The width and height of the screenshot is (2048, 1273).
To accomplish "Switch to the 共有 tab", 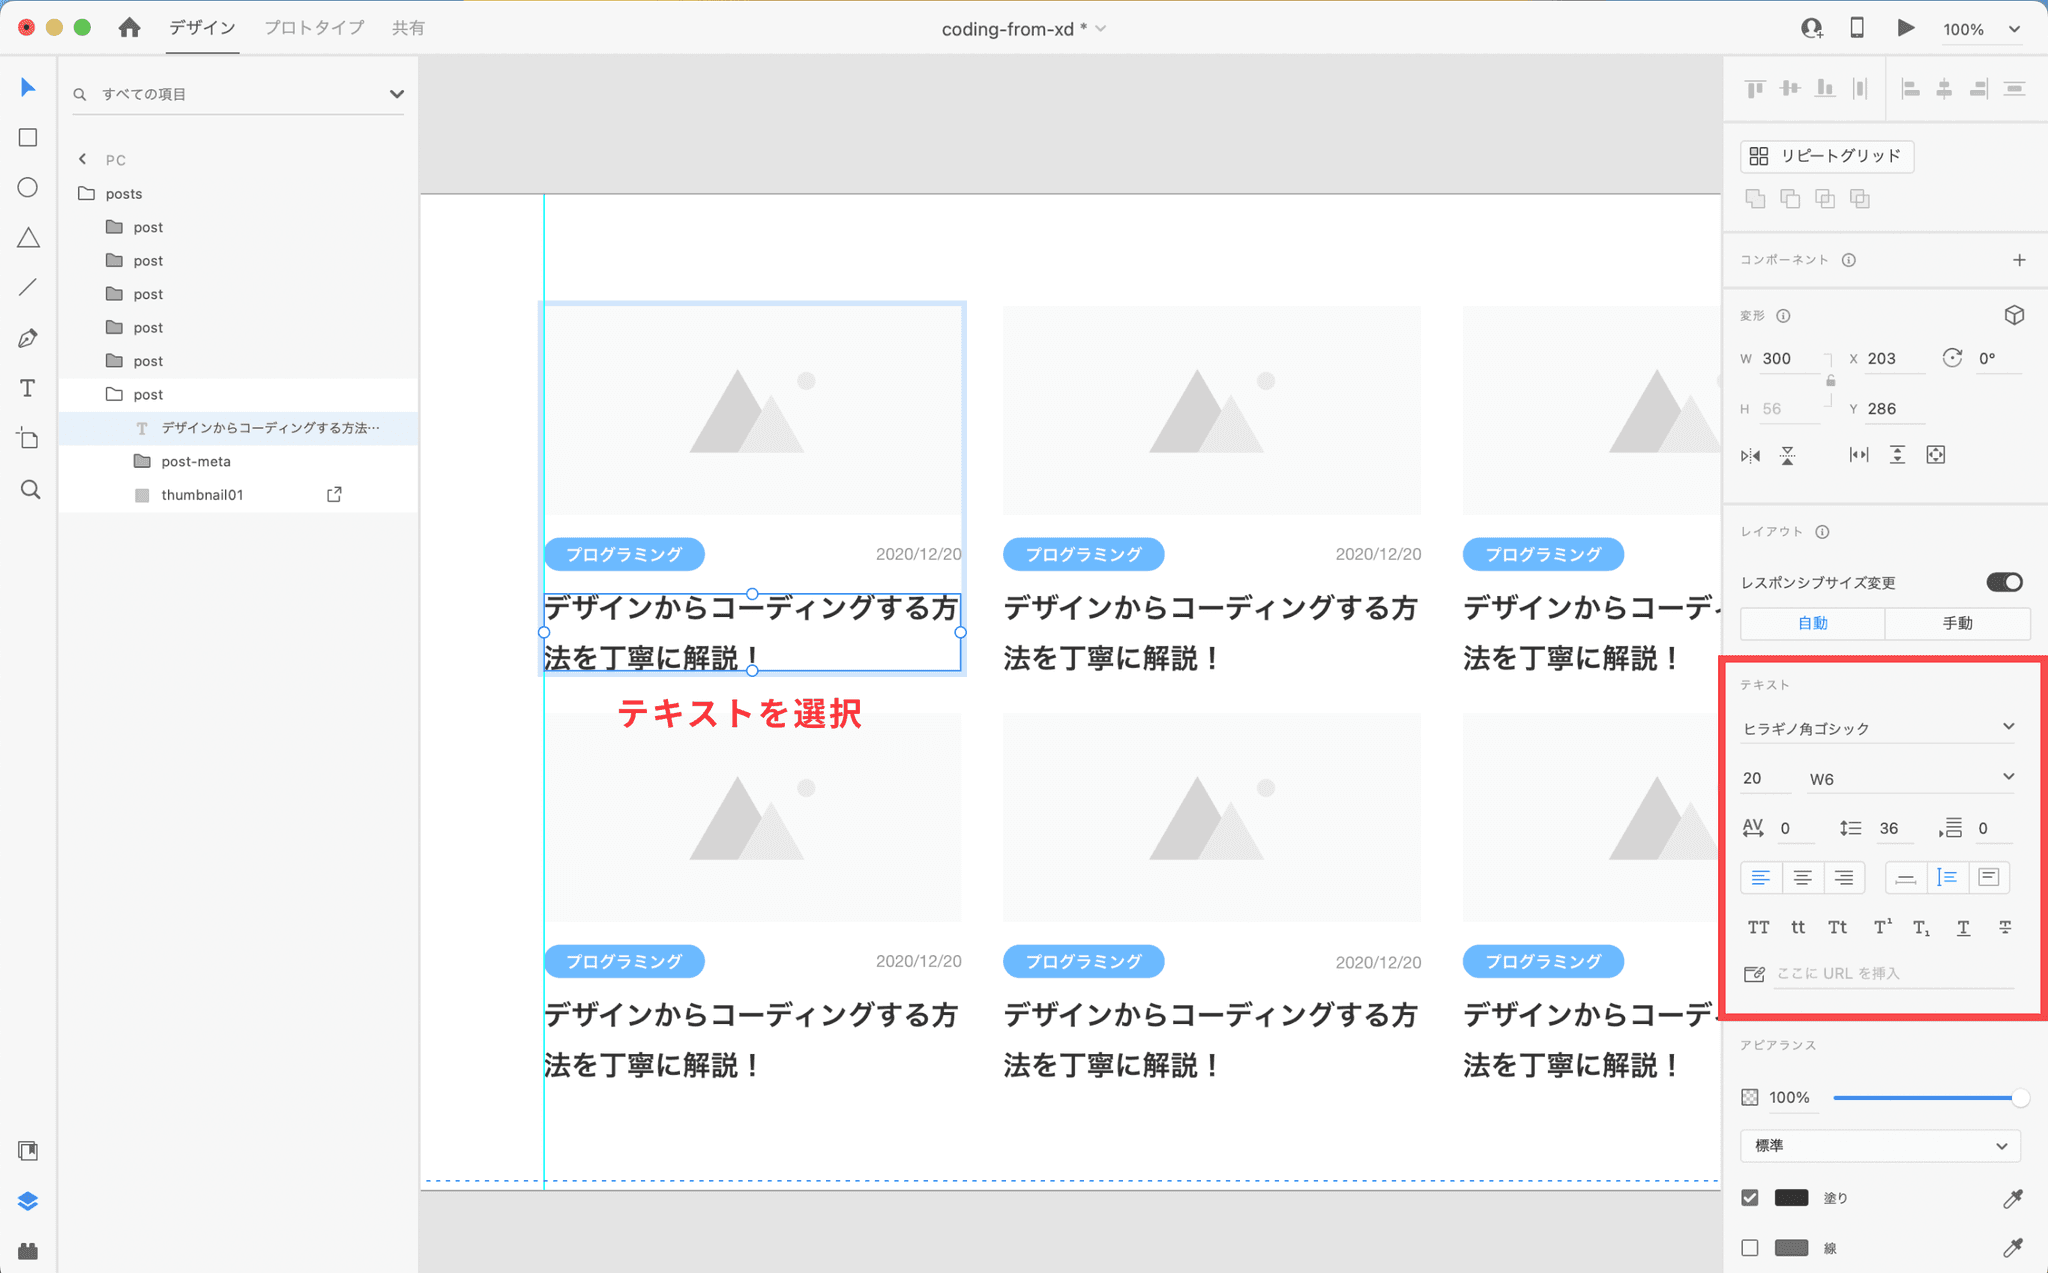I will coord(408,28).
